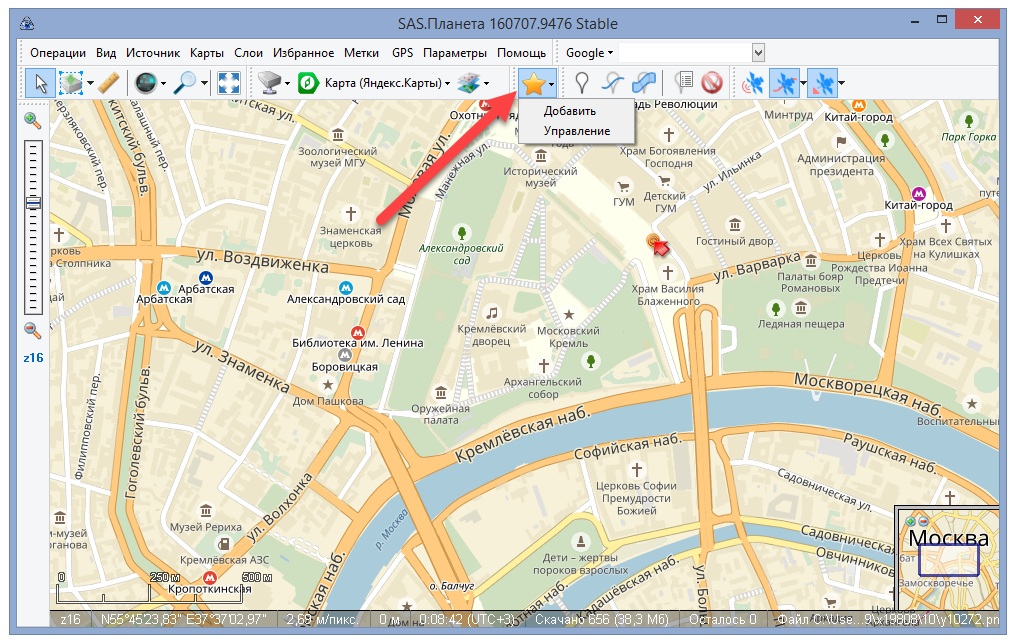Toggle hide all placemarks red icon
This screenshot has width=1014, height=642.
tap(712, 83)
